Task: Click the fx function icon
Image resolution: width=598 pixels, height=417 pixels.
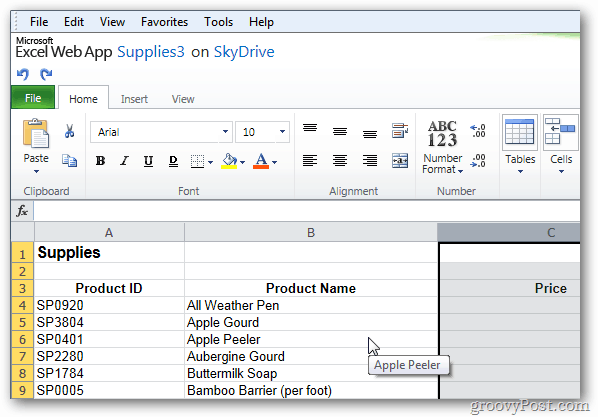Action: click(22, 211)
